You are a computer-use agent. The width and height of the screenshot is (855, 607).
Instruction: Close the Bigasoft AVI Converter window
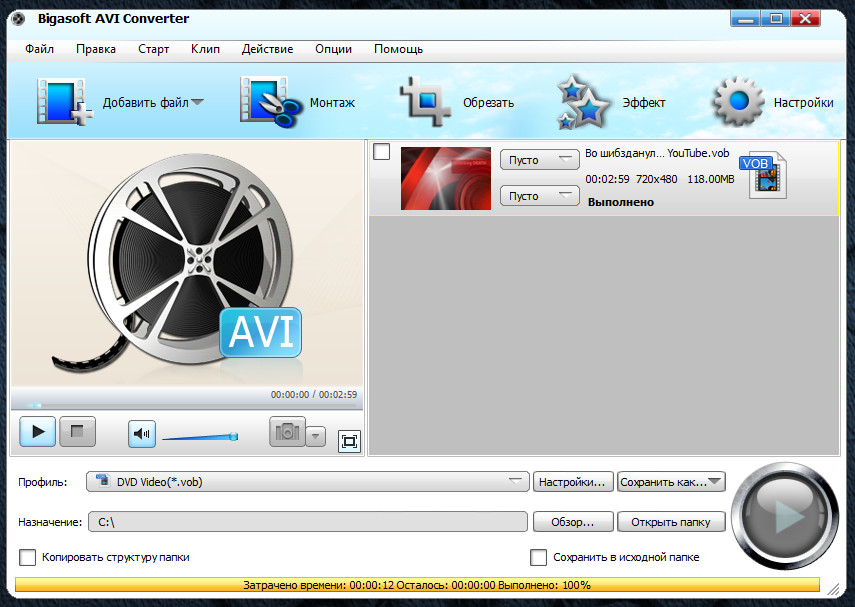click(805, 19)
